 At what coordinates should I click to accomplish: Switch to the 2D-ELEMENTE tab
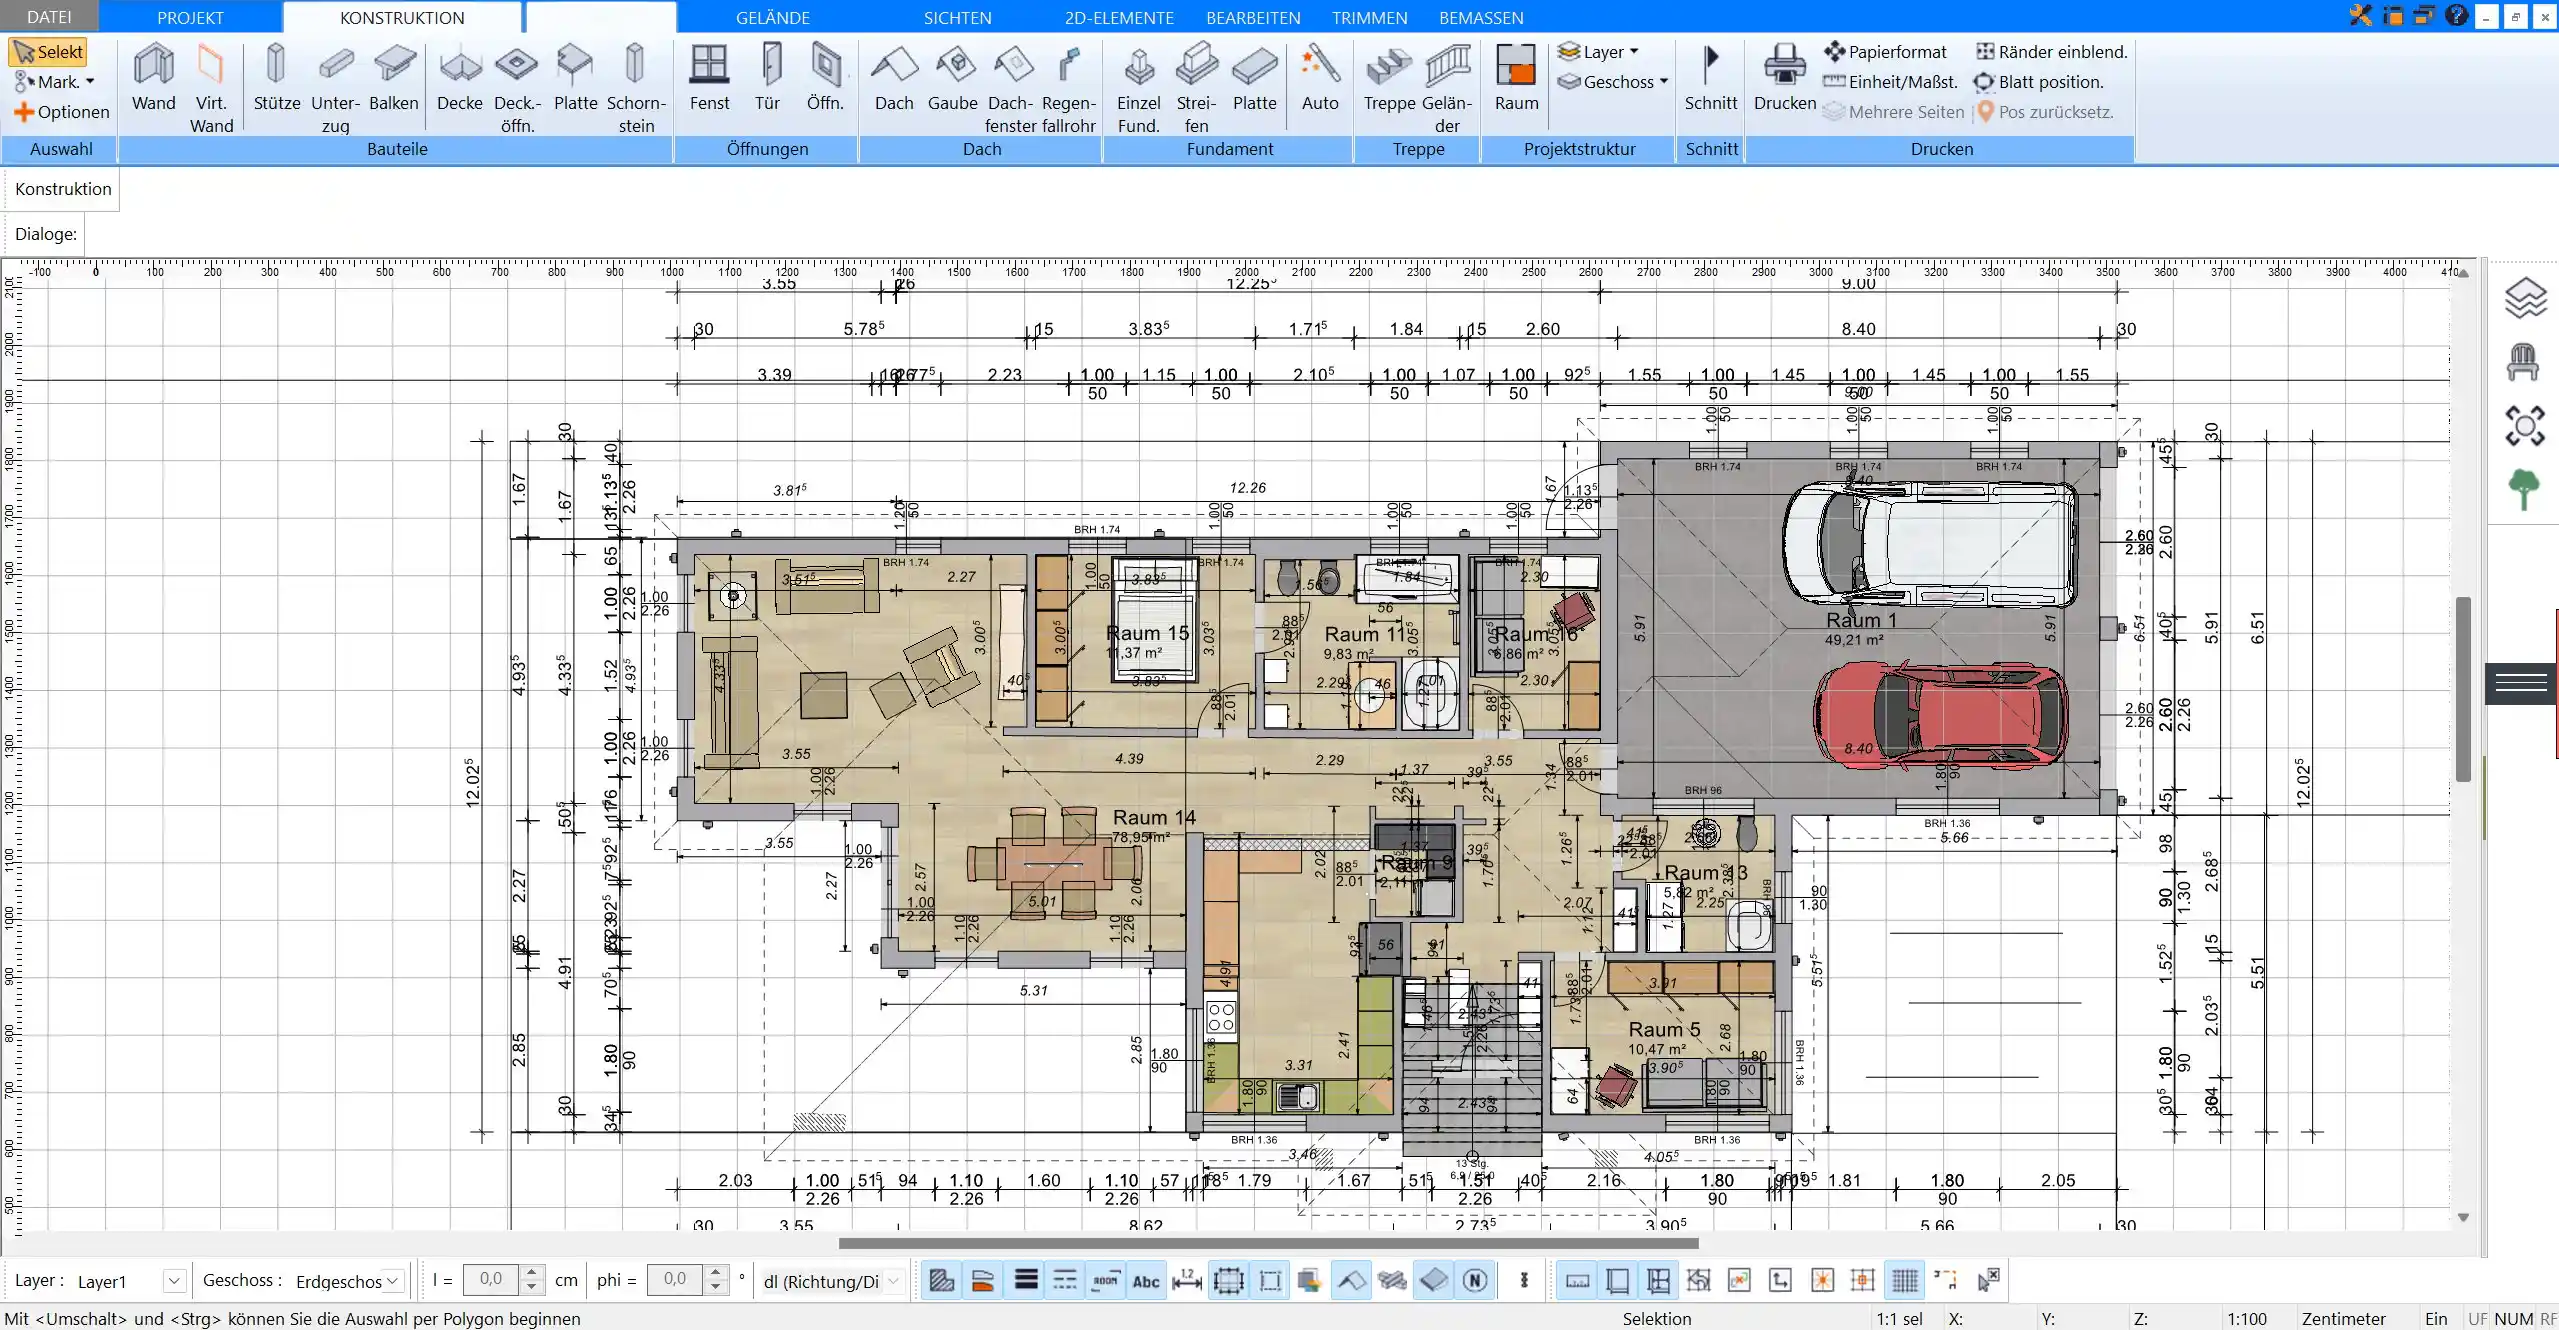click(1119, 17)
